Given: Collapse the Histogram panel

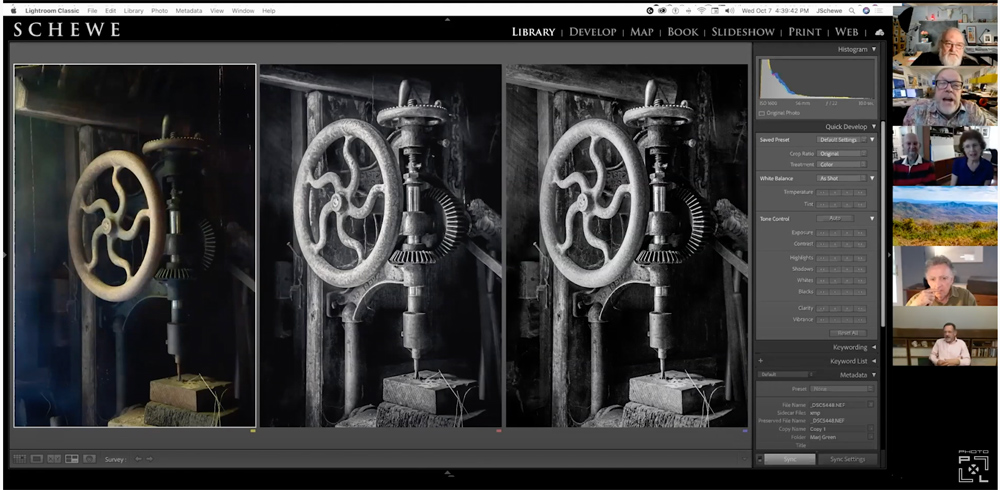Looking at the screenshot, I should click(873, 49).
